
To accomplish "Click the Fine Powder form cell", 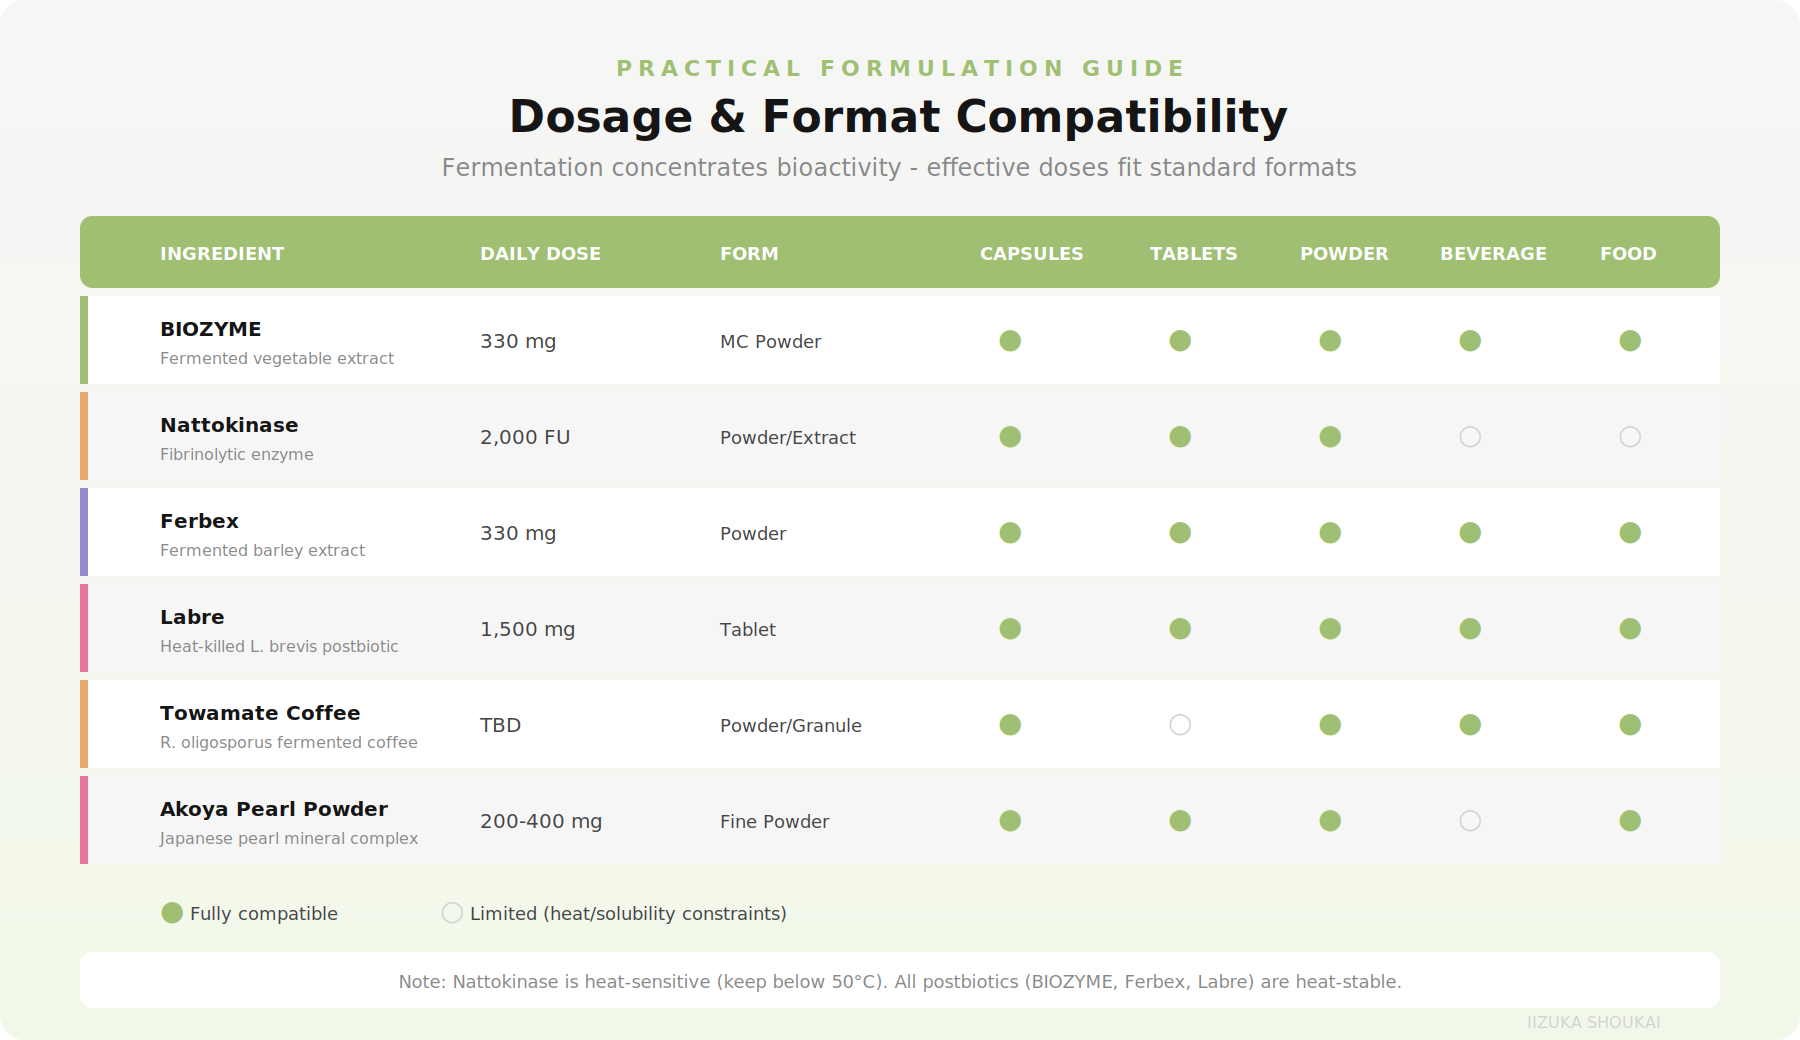I will (774, 821).
